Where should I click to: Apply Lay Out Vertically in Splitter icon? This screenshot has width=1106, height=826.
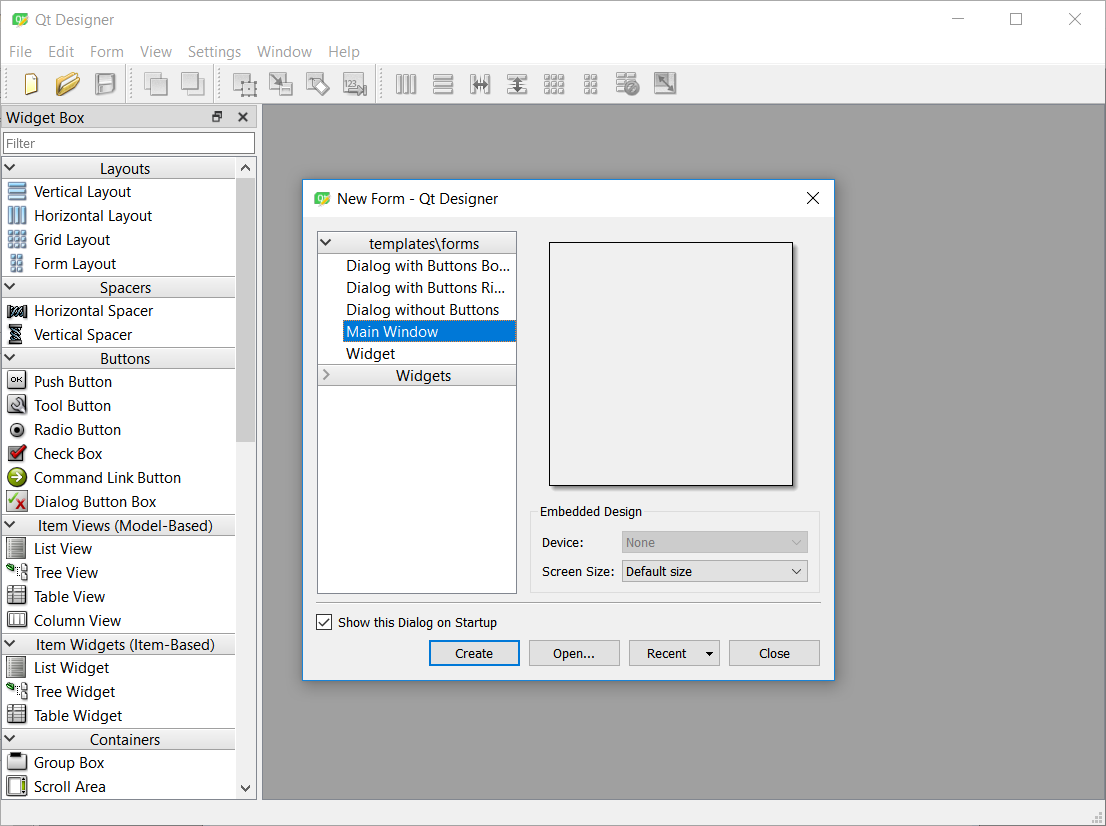[517, 84]
